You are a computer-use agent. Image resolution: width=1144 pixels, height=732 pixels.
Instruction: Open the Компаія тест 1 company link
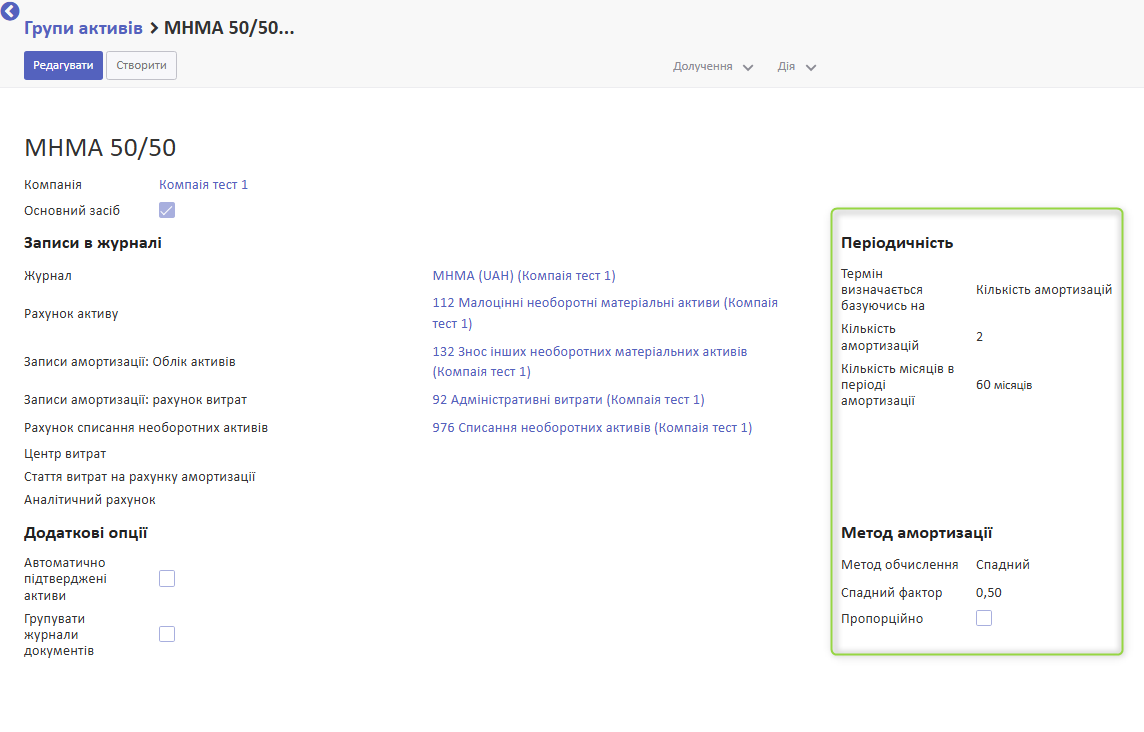point(204,185)
